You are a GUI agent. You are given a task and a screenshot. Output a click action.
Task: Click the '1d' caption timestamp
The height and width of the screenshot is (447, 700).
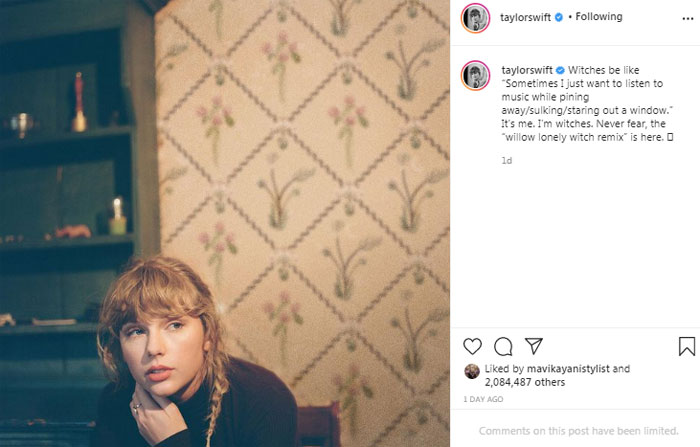click(x=506, y=160)
